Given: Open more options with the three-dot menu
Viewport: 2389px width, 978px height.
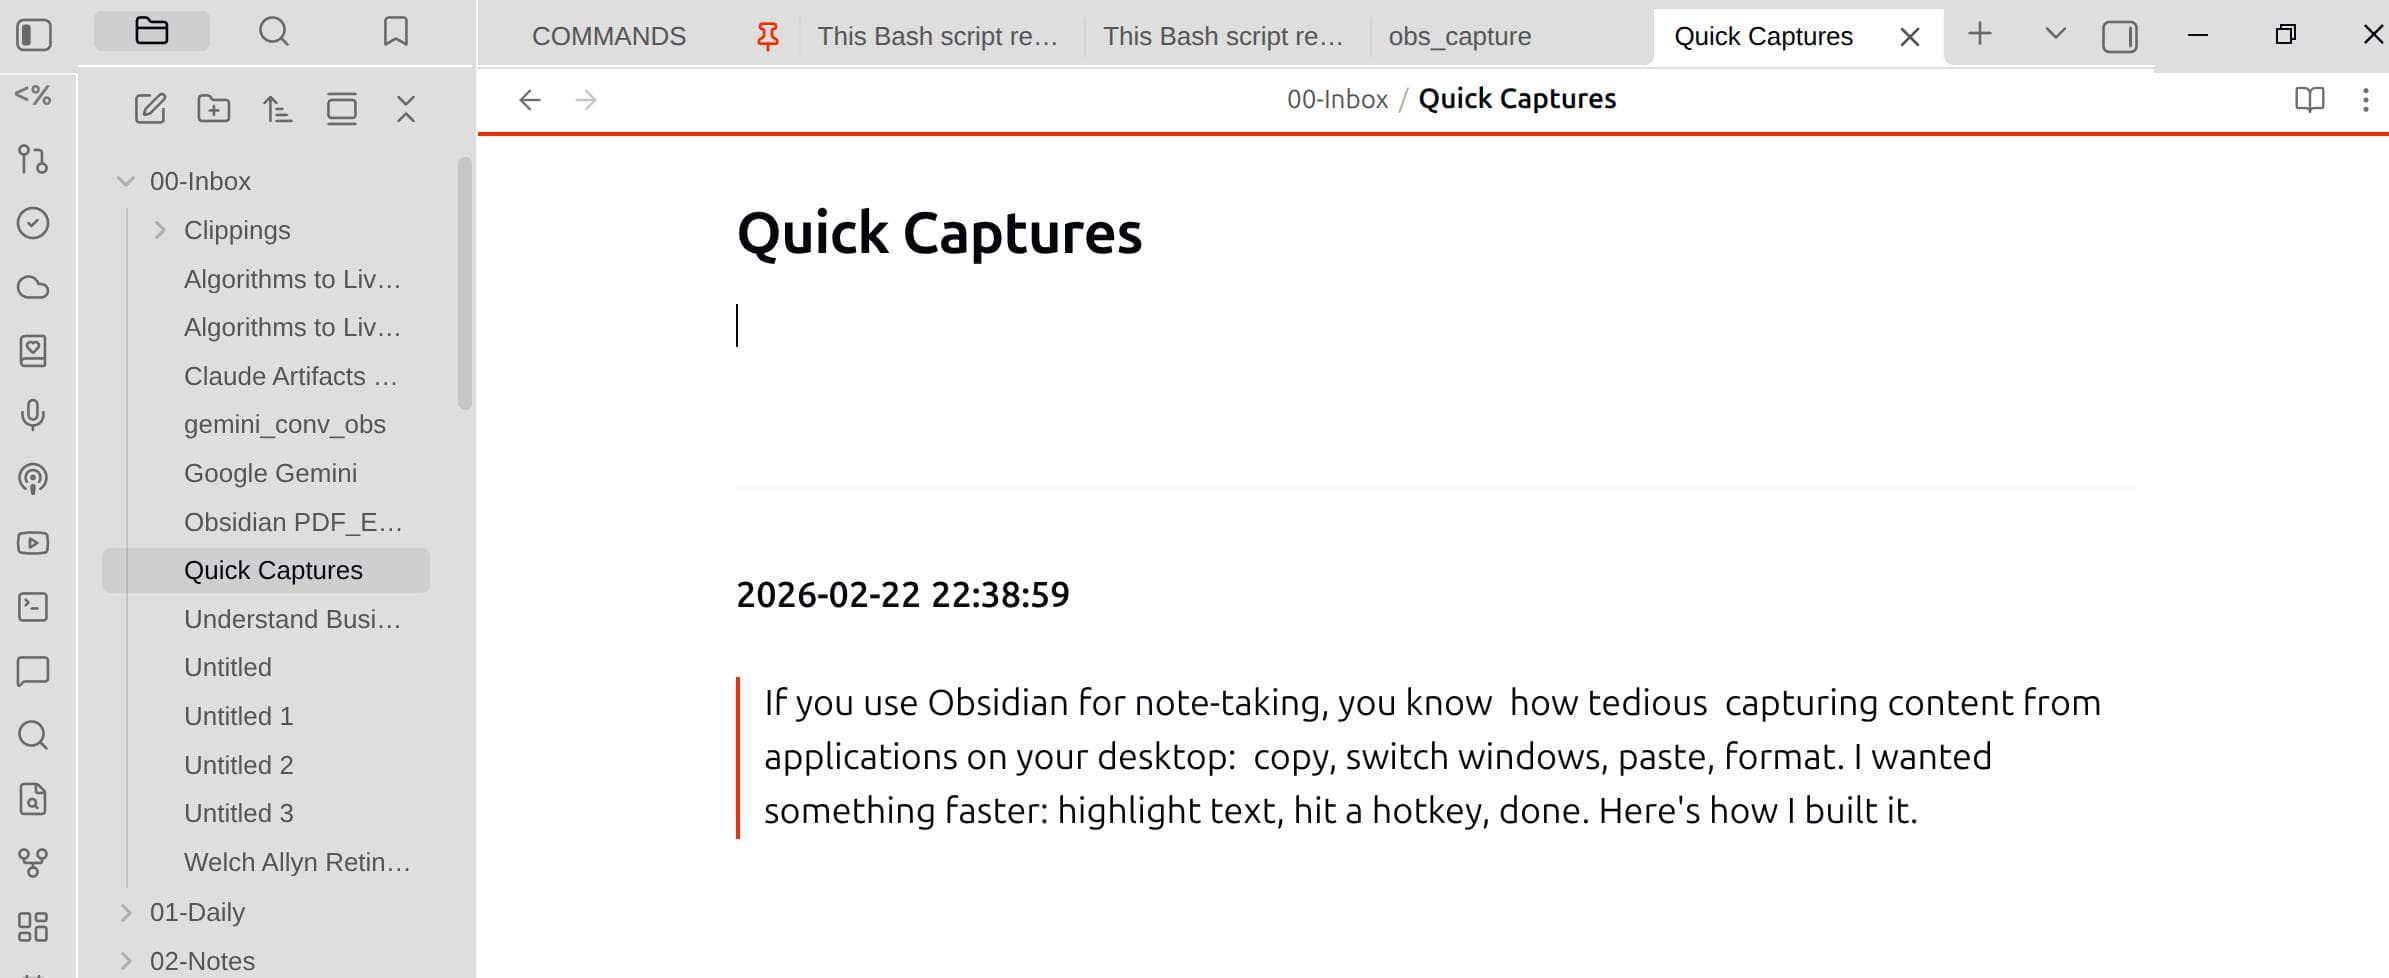Looking at the screenshot, I should coord(2365,99).
